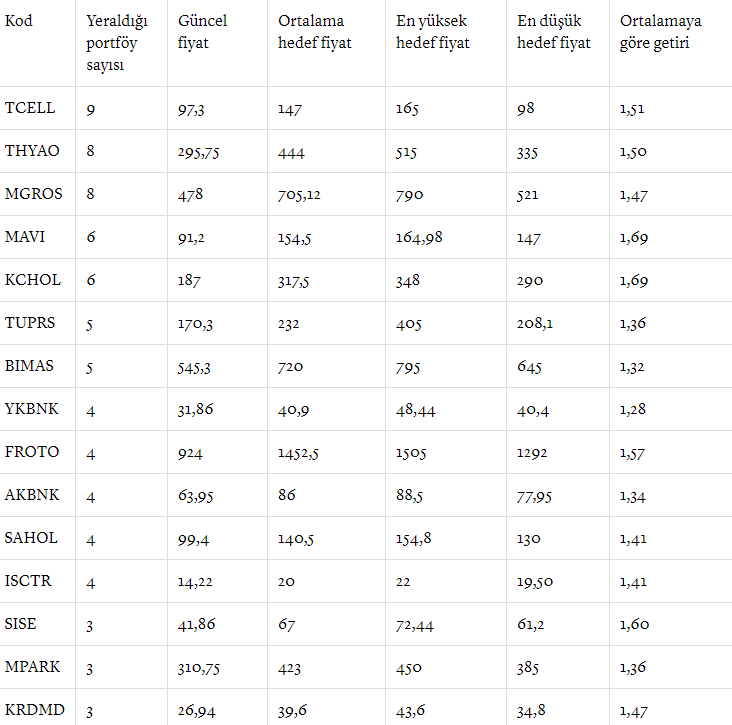The width and height of the screenshot is (732, 725).
Task: Click the Yeraldığı portföy sayısı header
Action: tap(117, 43)
